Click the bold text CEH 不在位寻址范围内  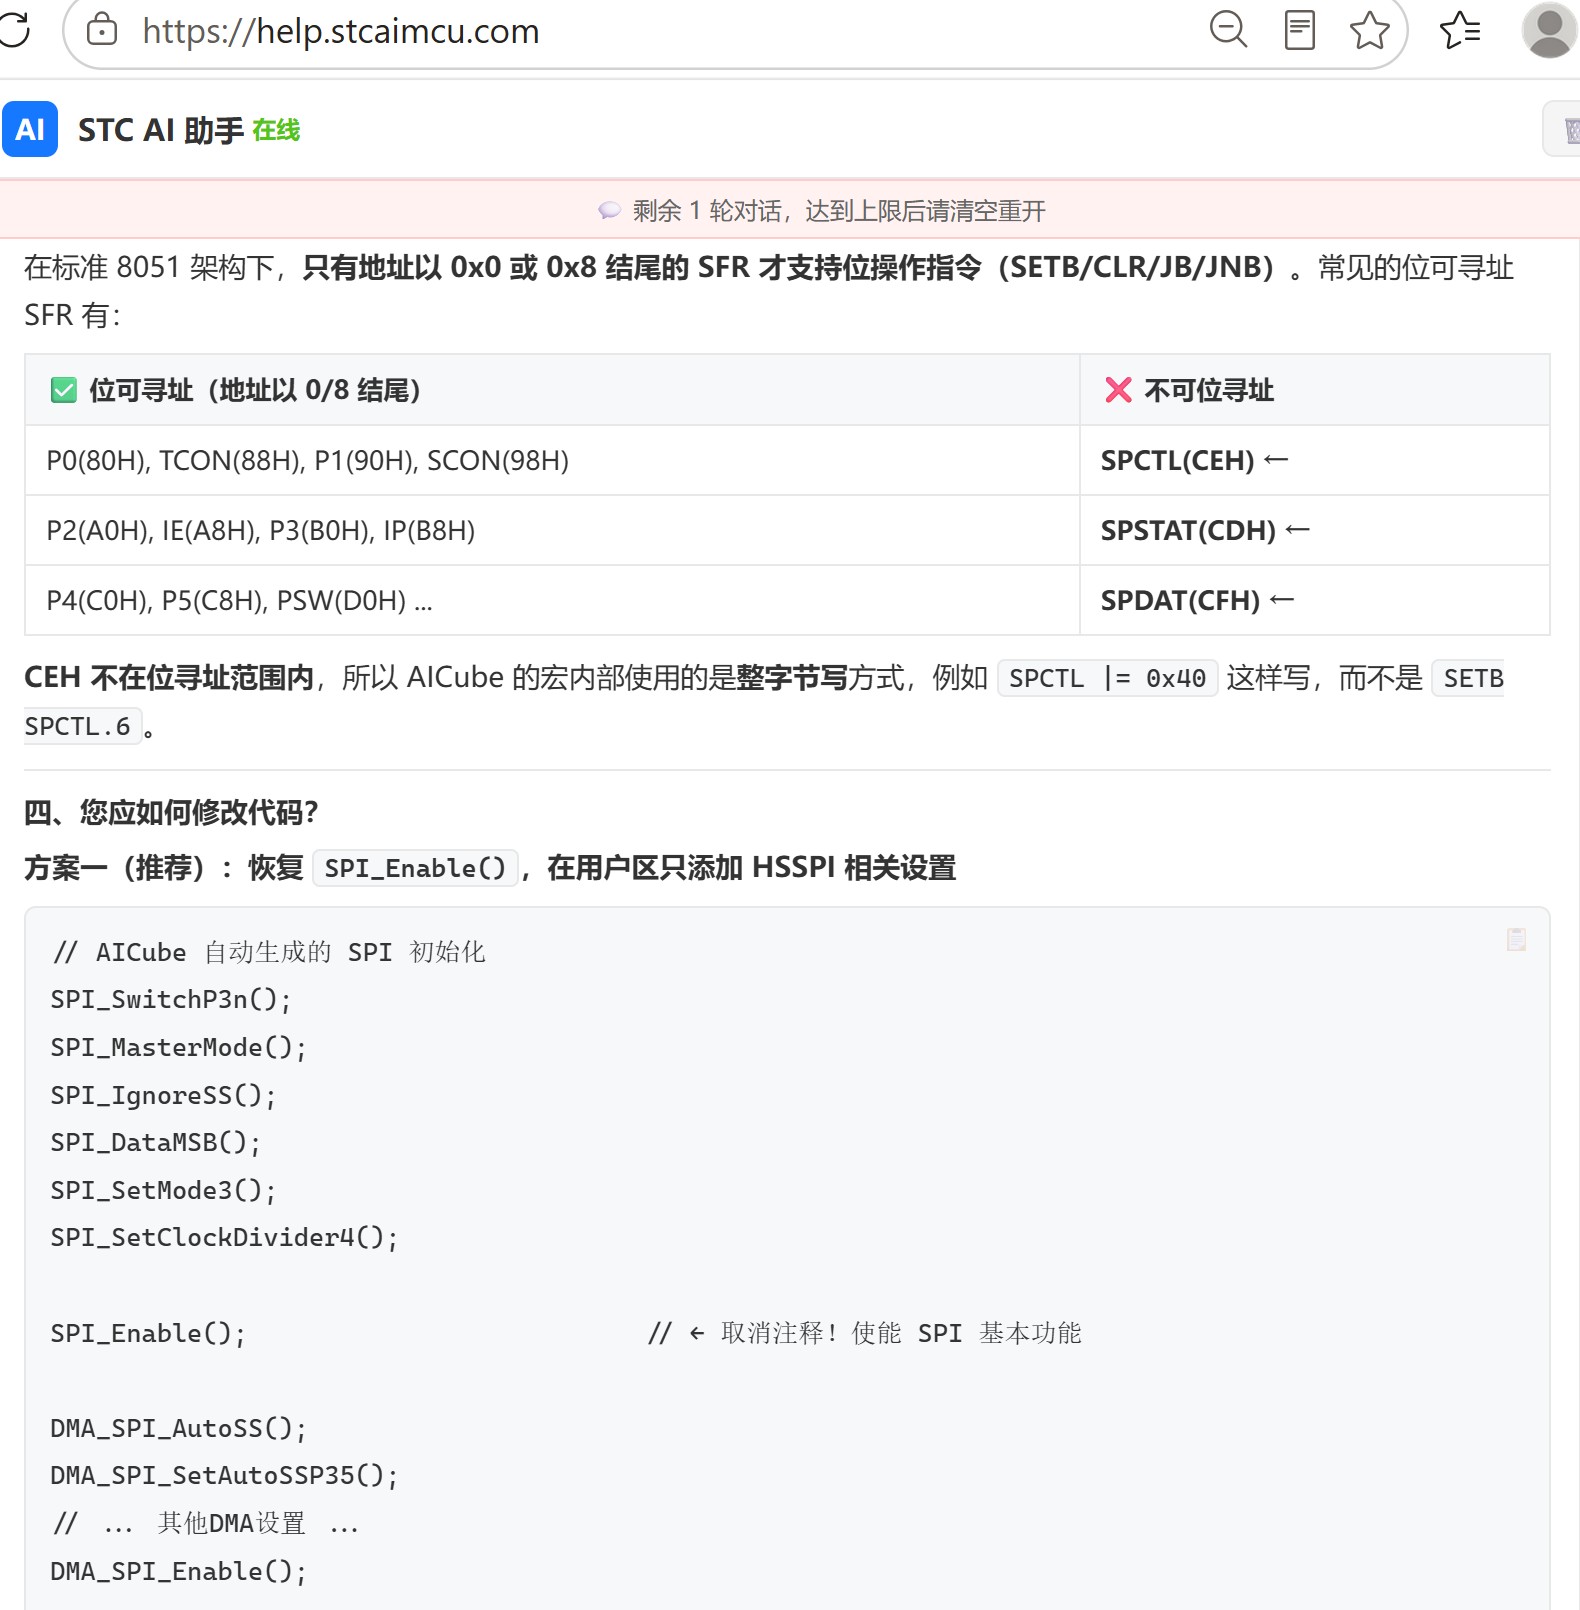coord(169,678)
